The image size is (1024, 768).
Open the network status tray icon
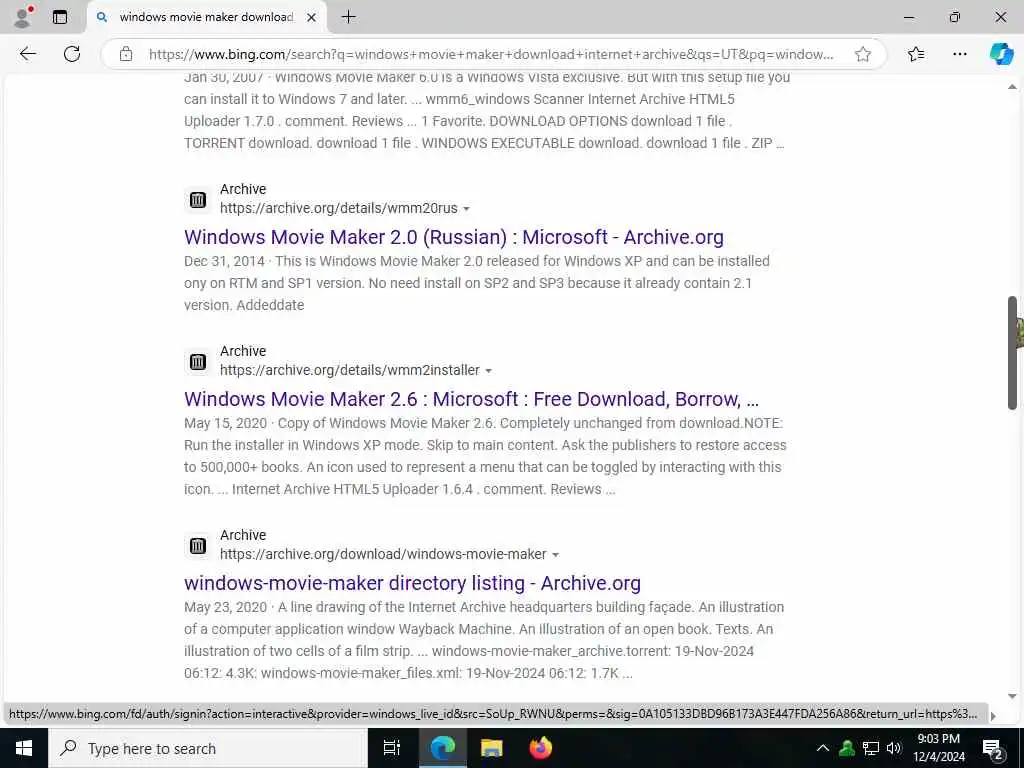point(871,748)
